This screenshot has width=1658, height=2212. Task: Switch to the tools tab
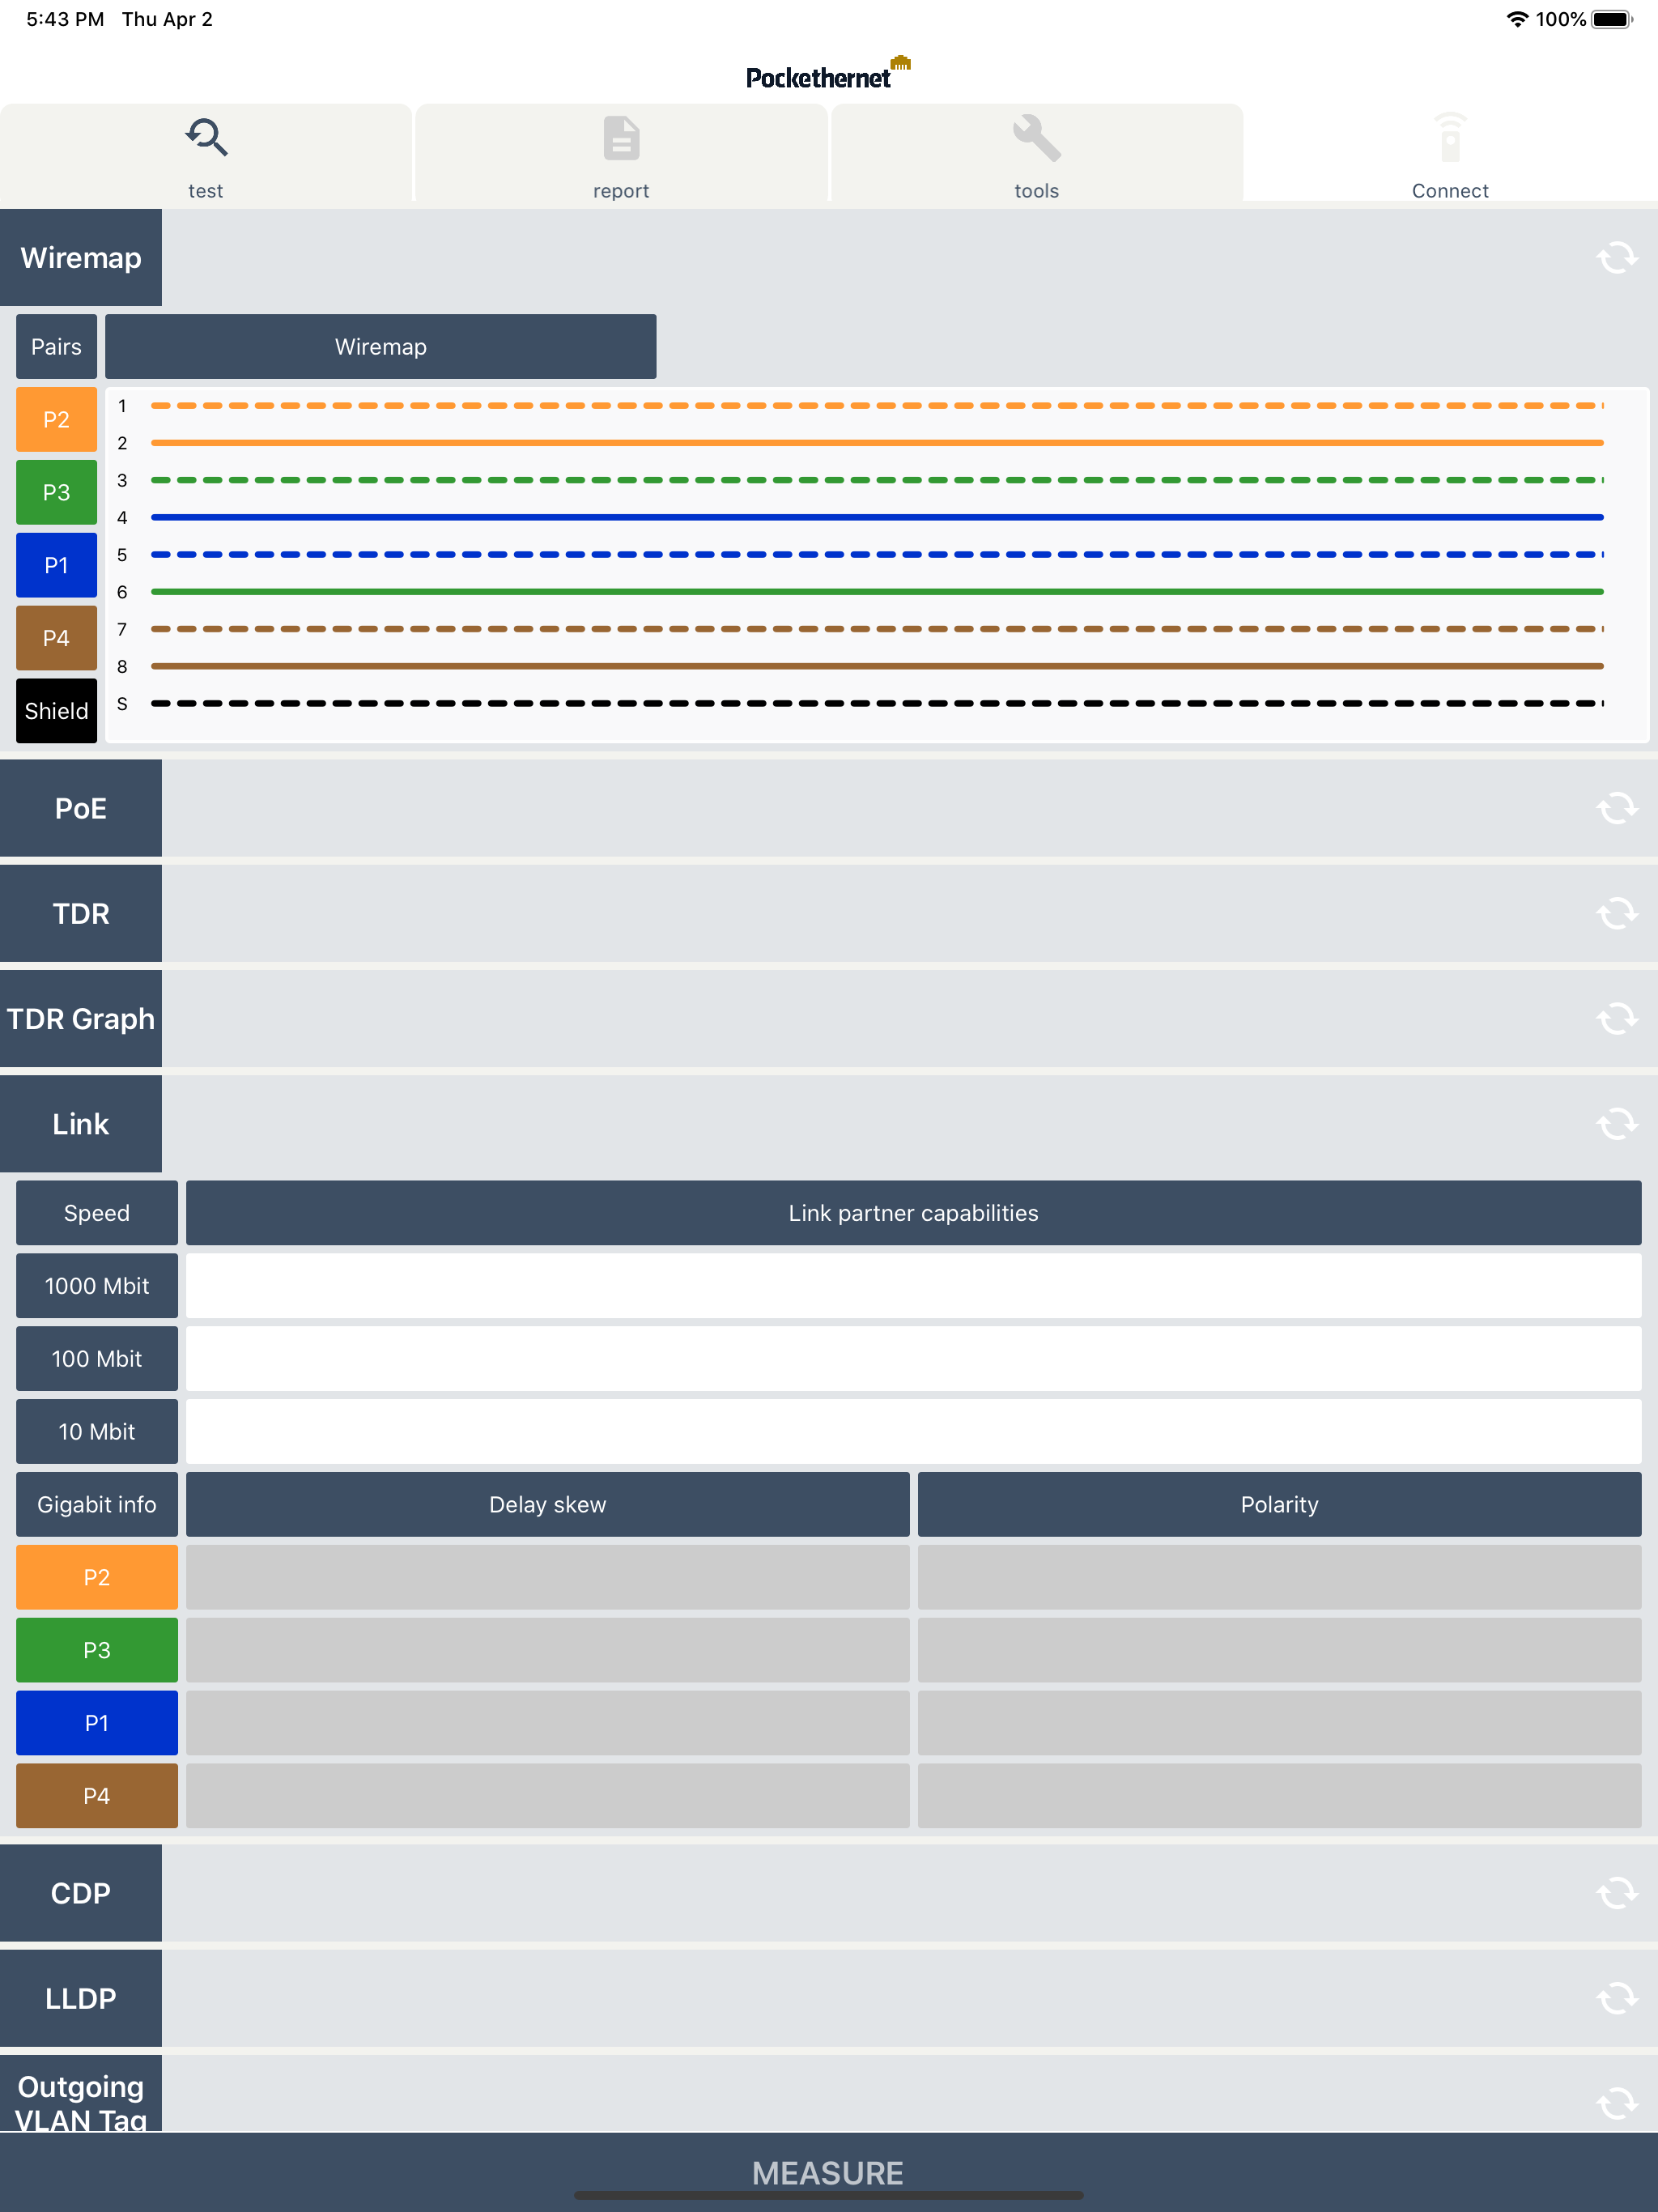(1036, 154)
